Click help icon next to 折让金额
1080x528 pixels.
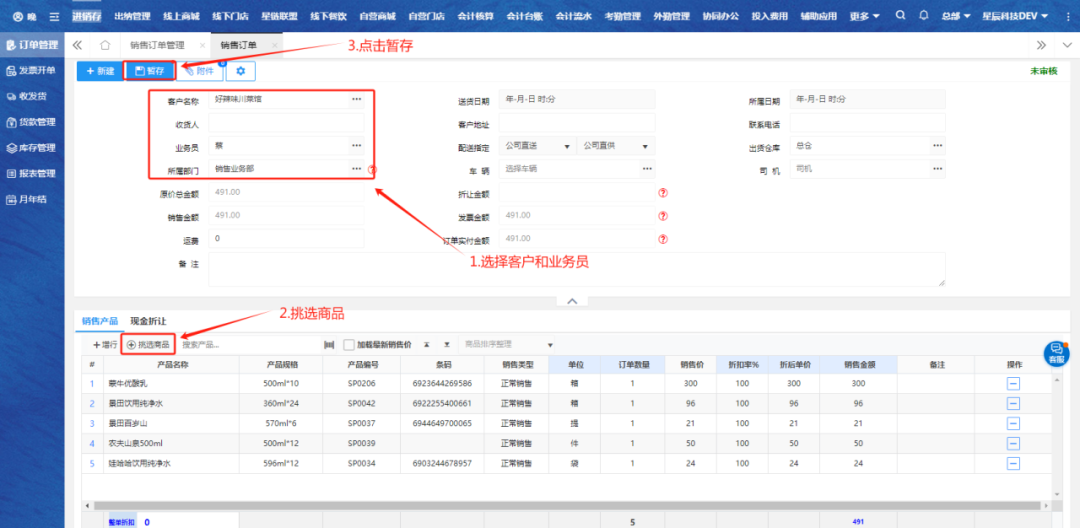[662, 192]
